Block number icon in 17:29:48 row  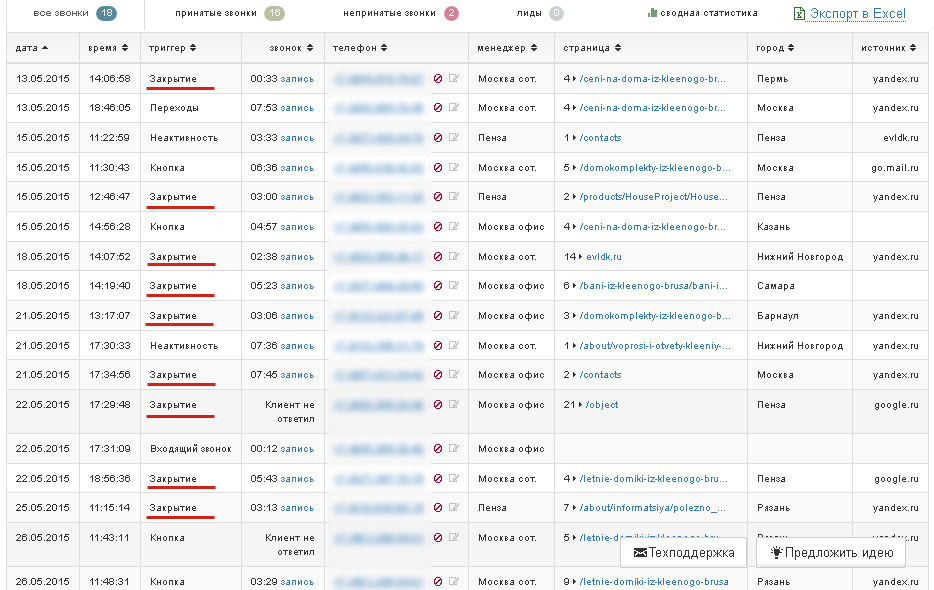tap(438, 405)
